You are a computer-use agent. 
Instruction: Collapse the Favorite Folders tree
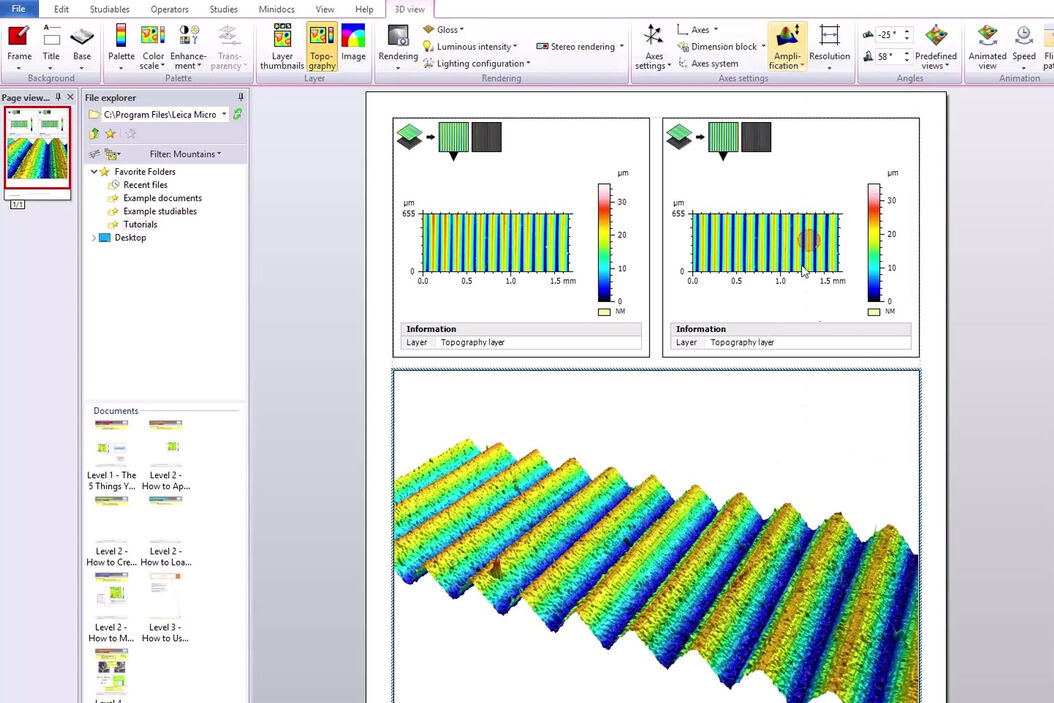93,171
